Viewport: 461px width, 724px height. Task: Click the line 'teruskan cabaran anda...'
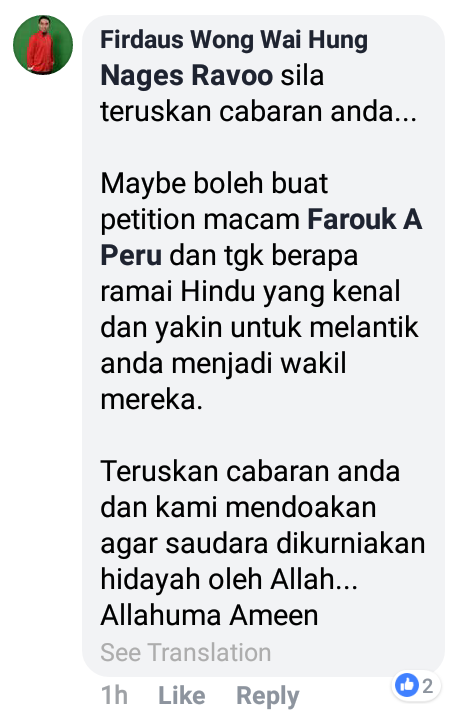coord(259,112)
